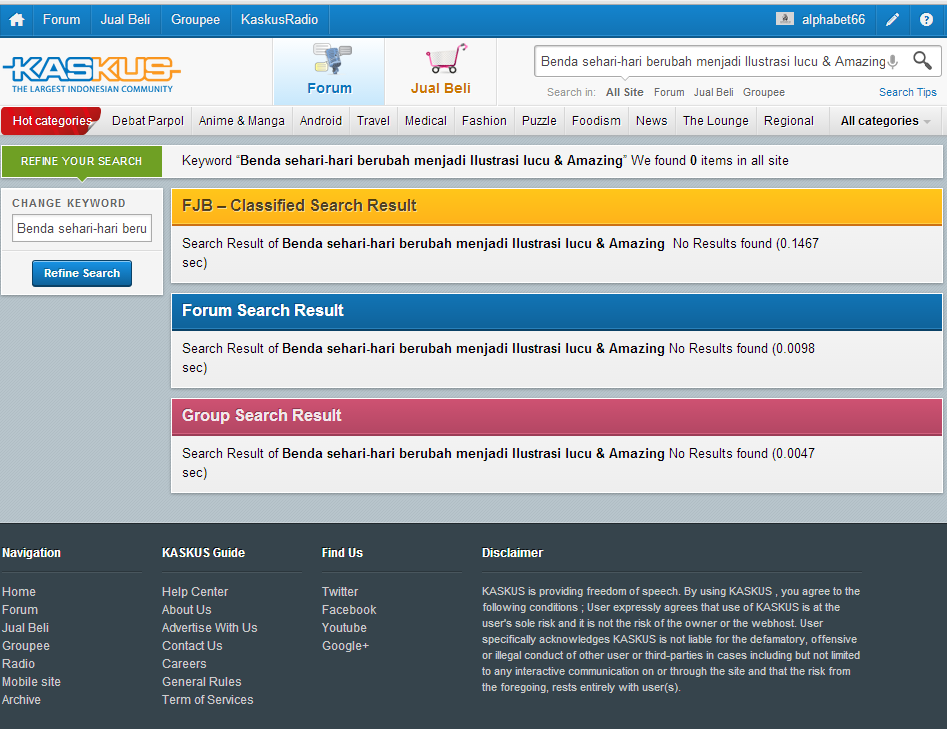Set search scope to Groupee
Screen dimensions: 947x729
coord(764,92)
